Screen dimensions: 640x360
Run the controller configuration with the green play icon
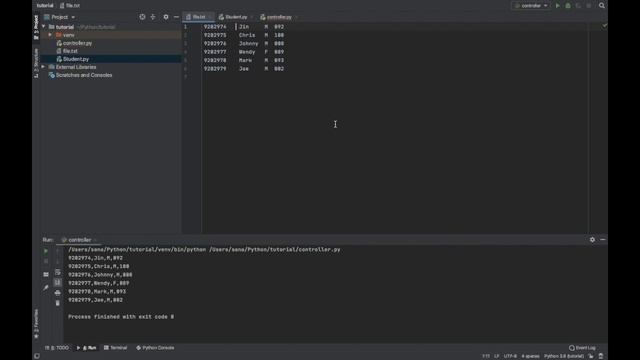[558, 6]
